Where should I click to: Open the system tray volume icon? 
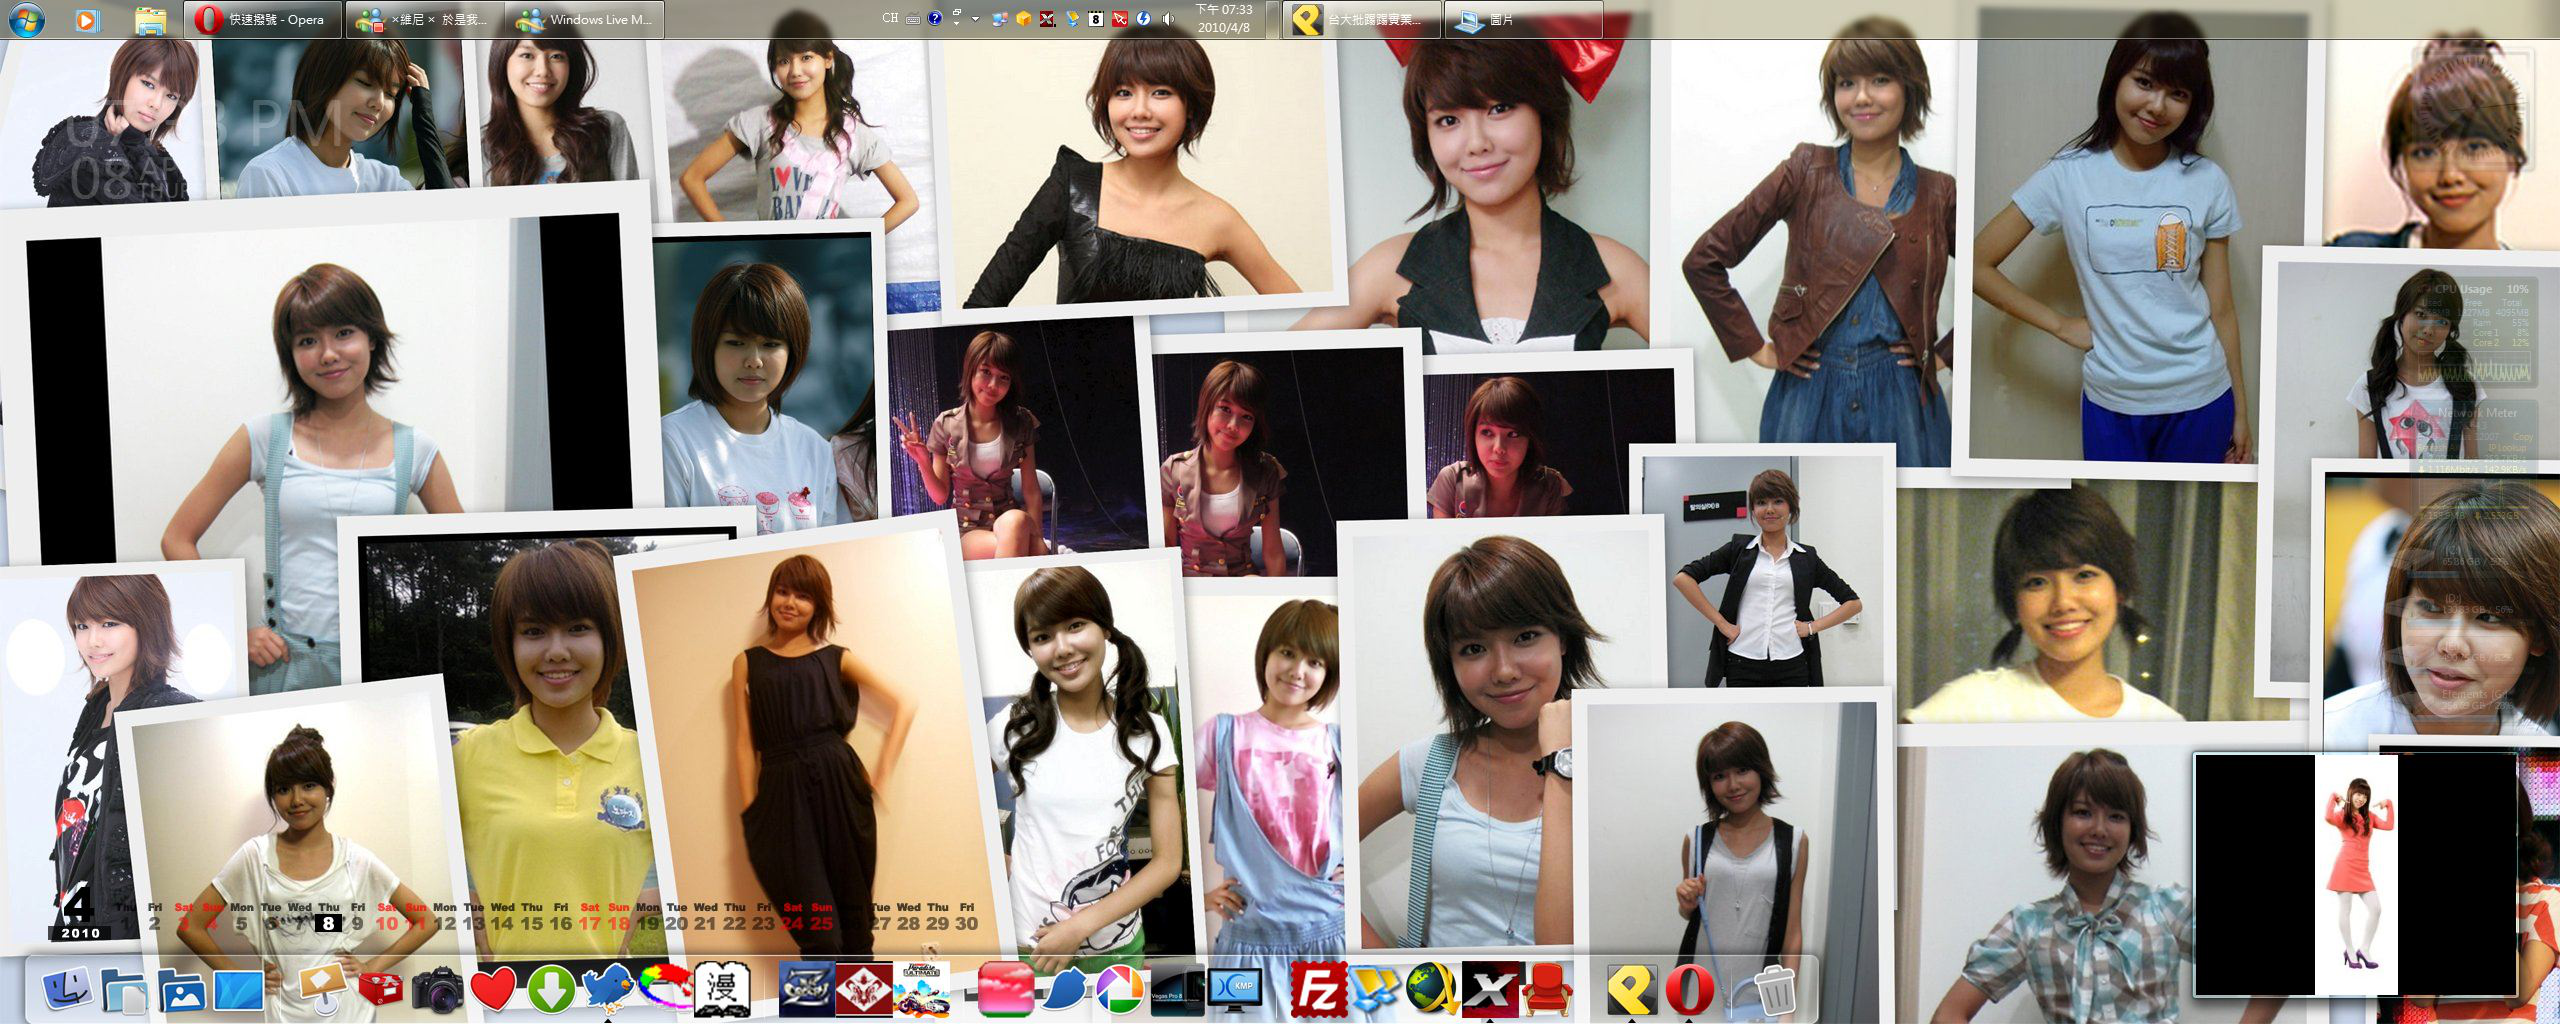point(1168,19)
